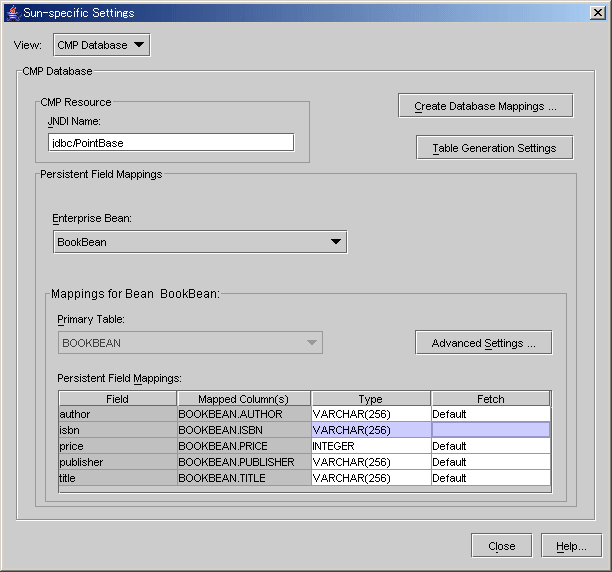Select the isbn field cell

click(117, 430)
